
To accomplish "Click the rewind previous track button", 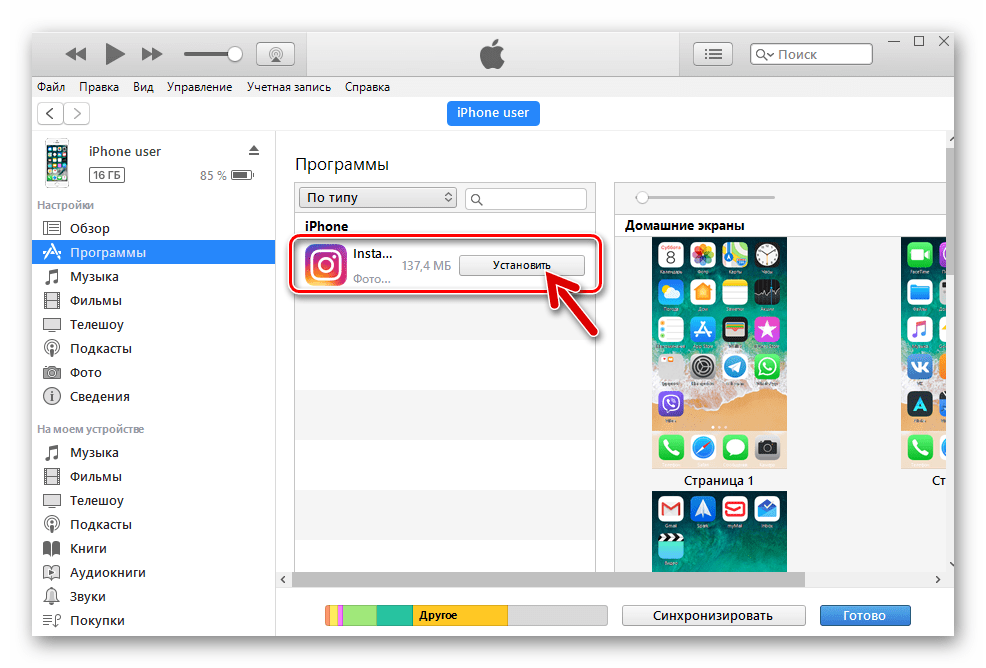I will (76, 54).
